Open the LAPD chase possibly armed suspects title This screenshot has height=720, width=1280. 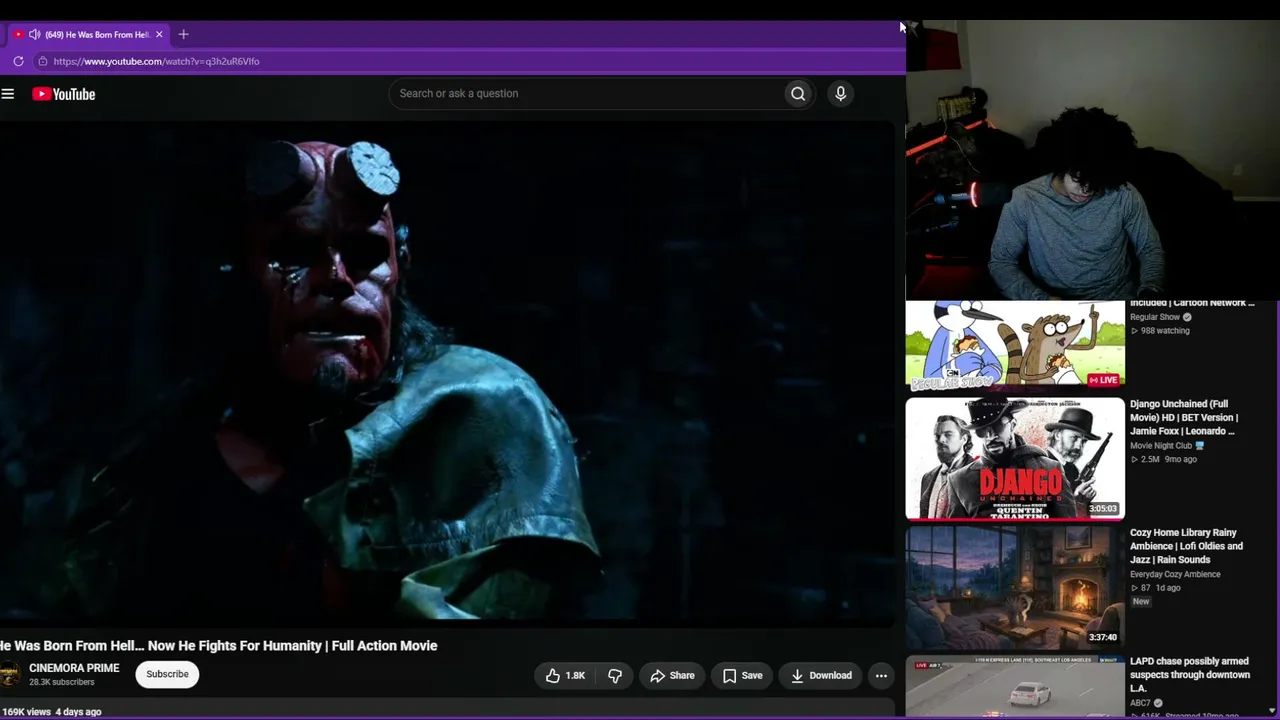pyautogui.click(x=1190, y=675)
